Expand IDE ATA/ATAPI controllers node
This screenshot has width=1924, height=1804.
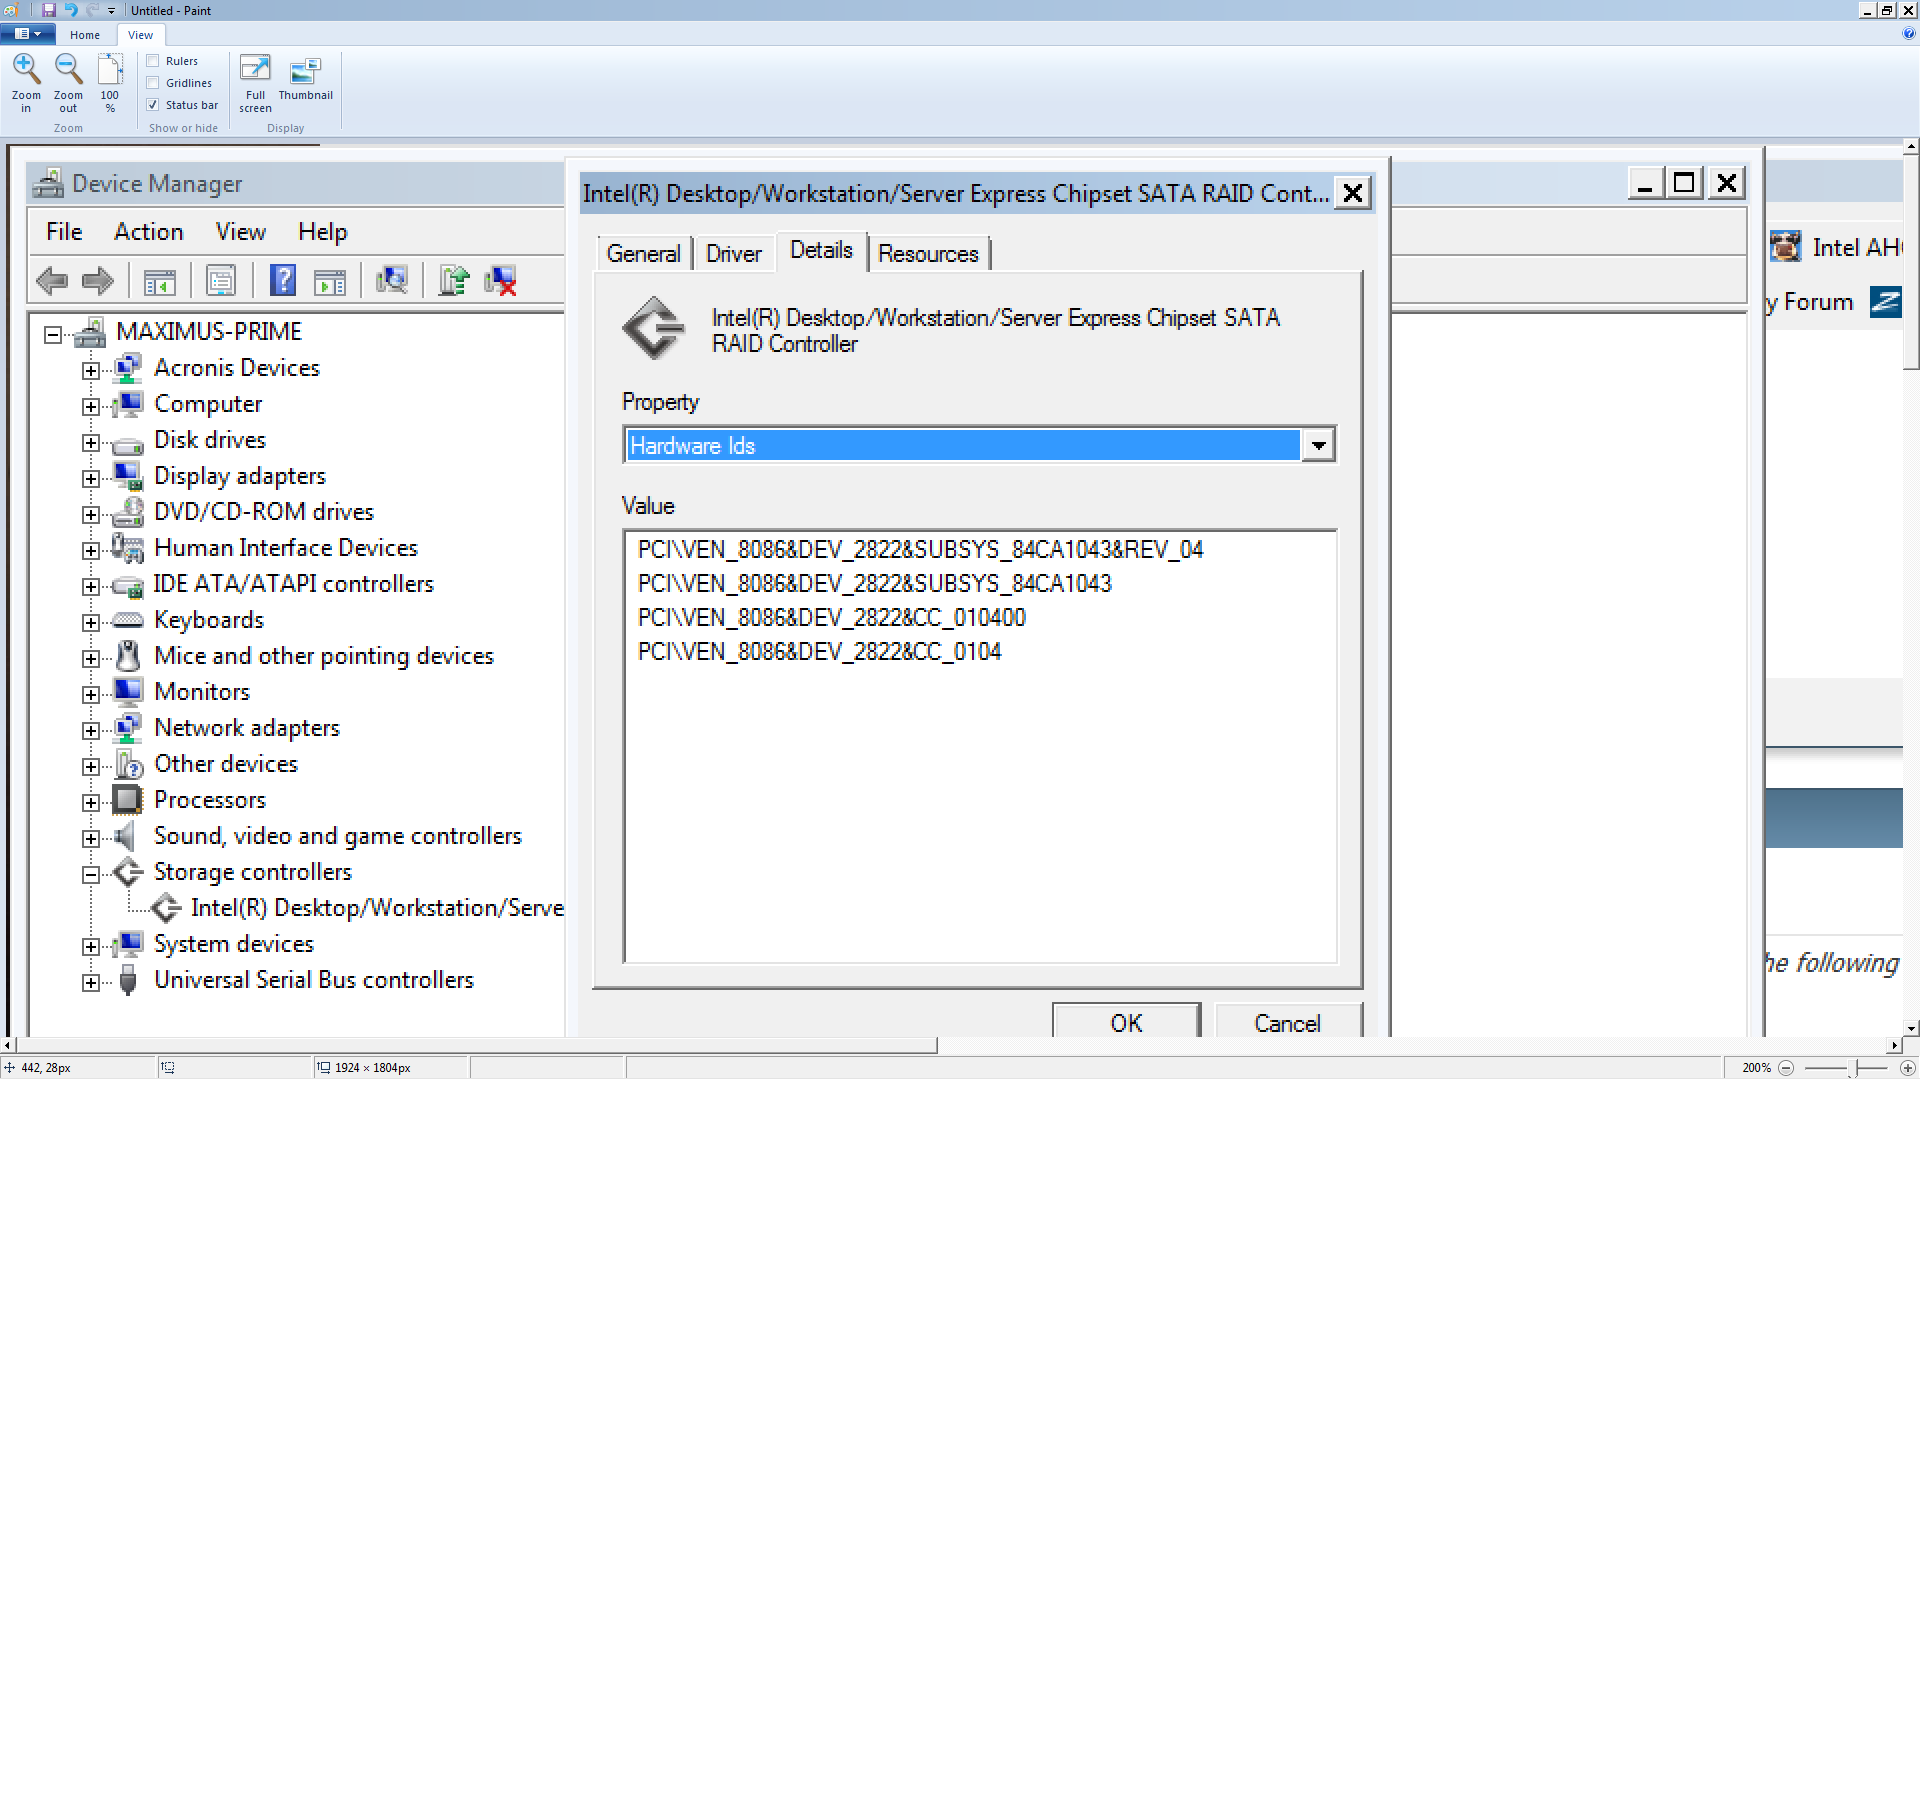point(91,586)
